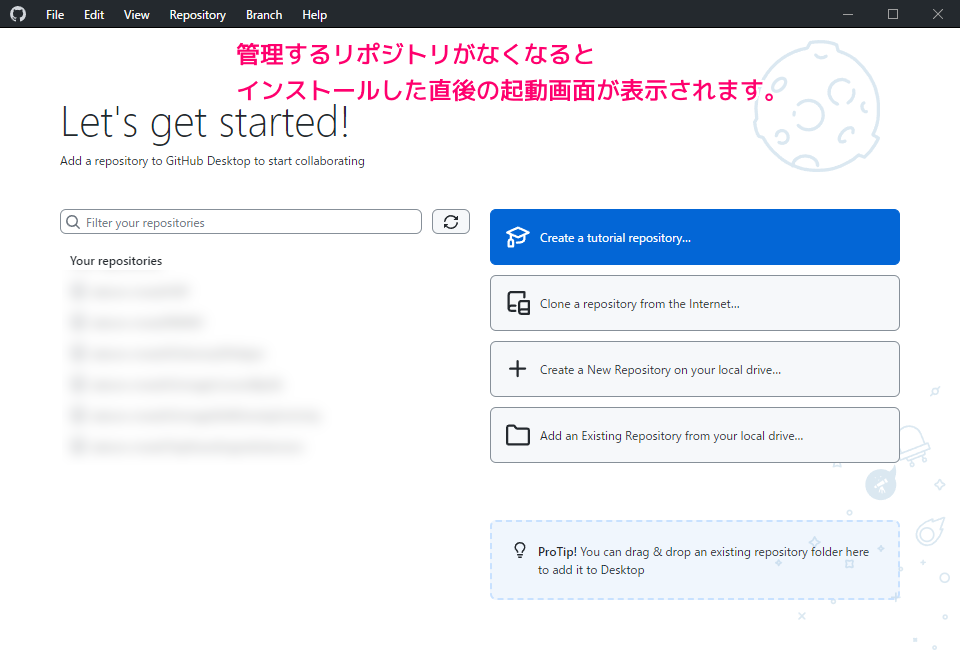Click the ProTip lightbulb icon
The image size is (960, 660).
(x=520, y=550)
